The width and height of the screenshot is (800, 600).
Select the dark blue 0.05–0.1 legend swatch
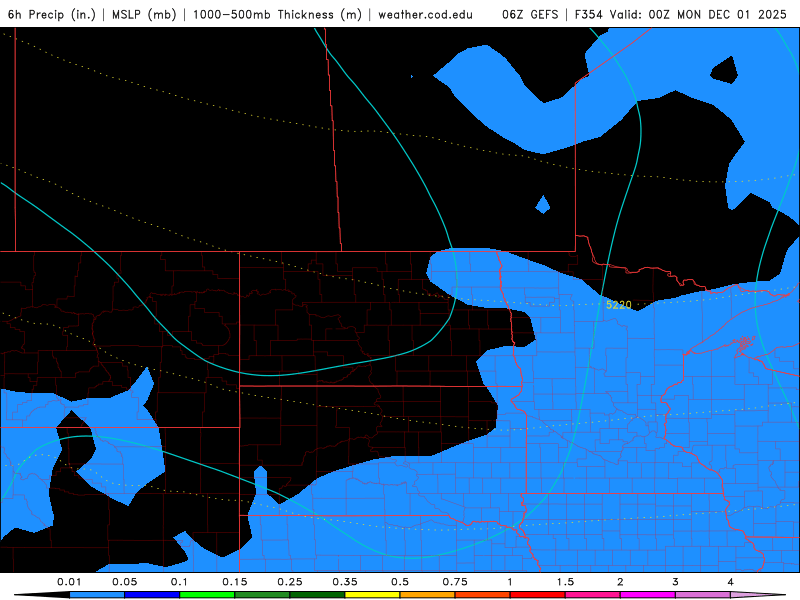(152, 595)
